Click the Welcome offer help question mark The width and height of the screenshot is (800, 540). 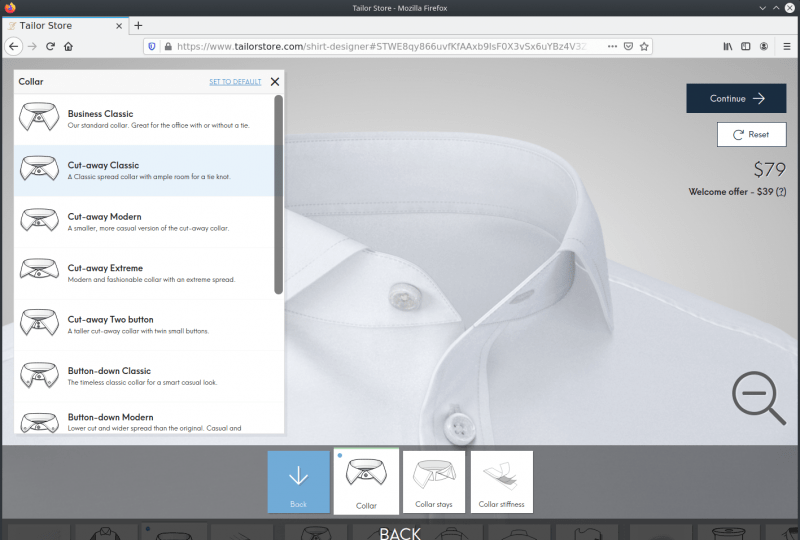coord(781,192)
